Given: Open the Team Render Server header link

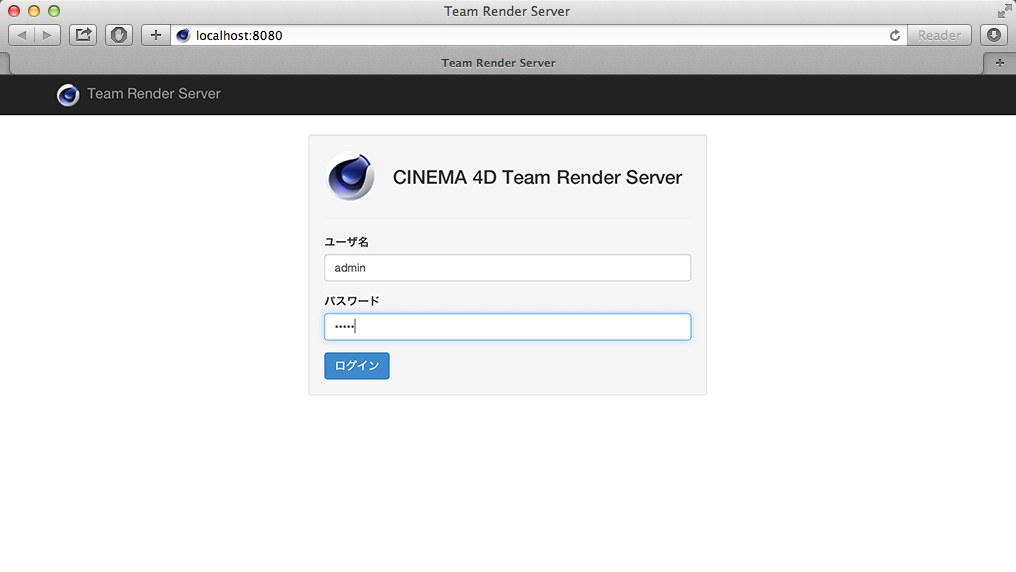Looking at the screenshot, I should [x=154, y=94].
